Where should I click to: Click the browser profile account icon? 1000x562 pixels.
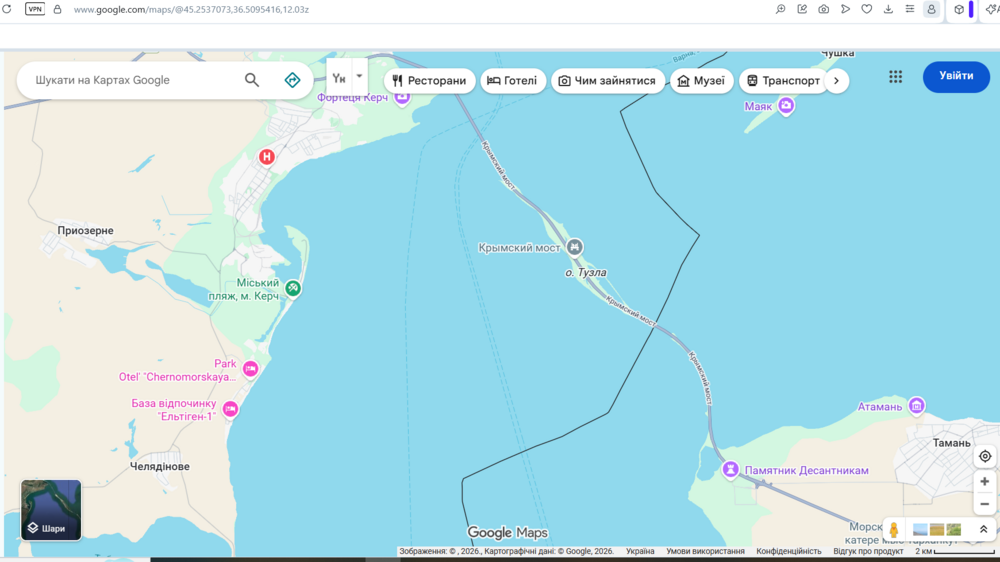coord(931,10)
